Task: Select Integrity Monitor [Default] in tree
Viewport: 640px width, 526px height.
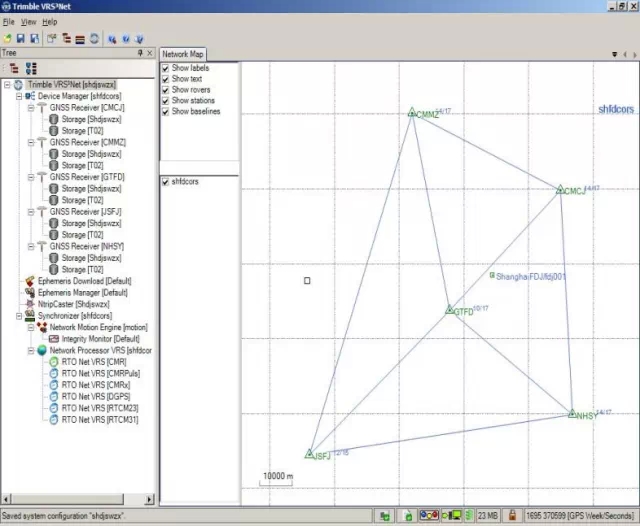Action: tap(100, 339)
